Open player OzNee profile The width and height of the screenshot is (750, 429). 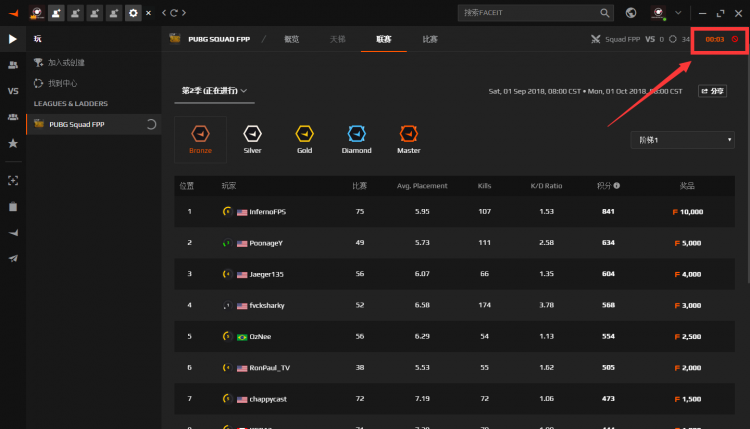pyautogui.click(x=260, y=337)
